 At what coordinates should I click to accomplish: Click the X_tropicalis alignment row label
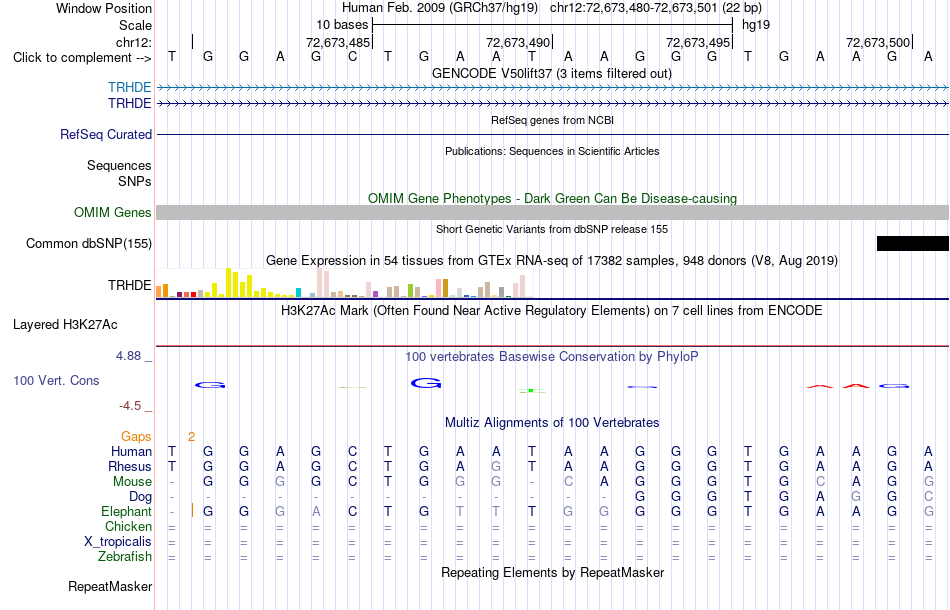click(x=118, y=542)
